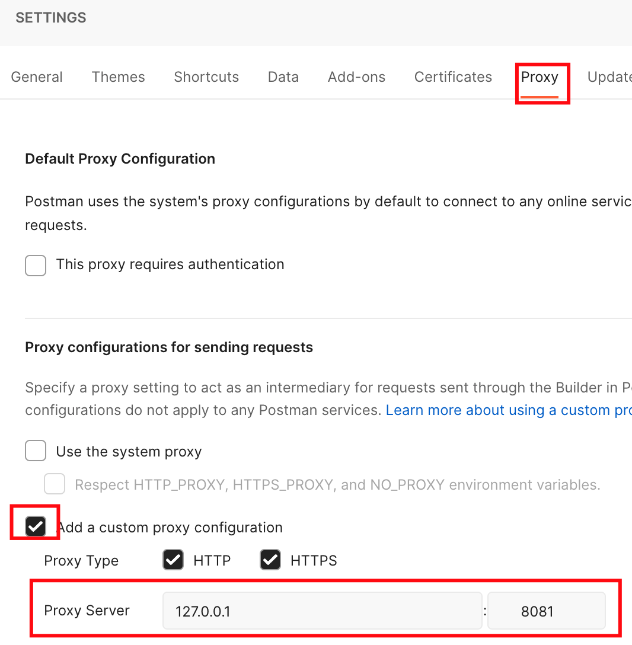Click the Proxy Server address field
The width and height of the screenshot is (632, 645).
pyautogui.click(x=322, y=611)
